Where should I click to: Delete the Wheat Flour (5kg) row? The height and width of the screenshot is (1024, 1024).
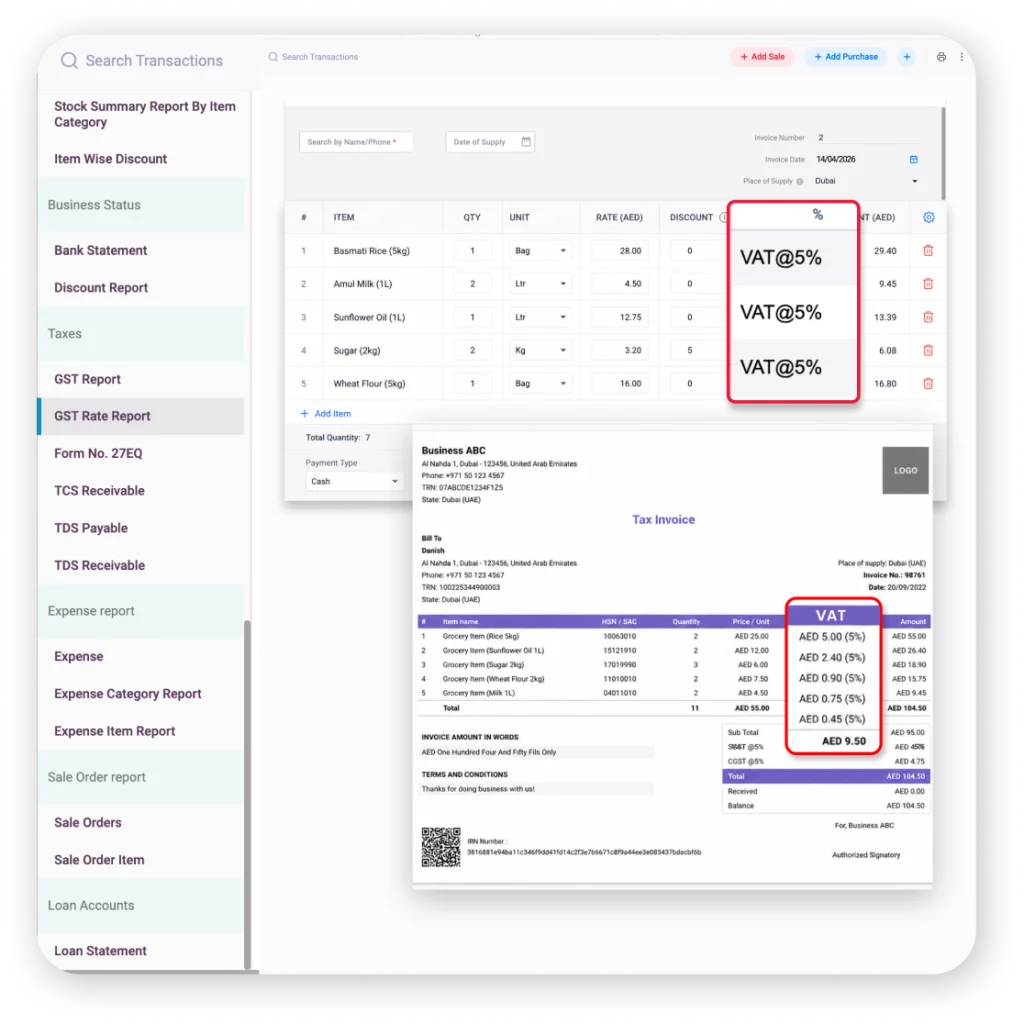(928, 384)
